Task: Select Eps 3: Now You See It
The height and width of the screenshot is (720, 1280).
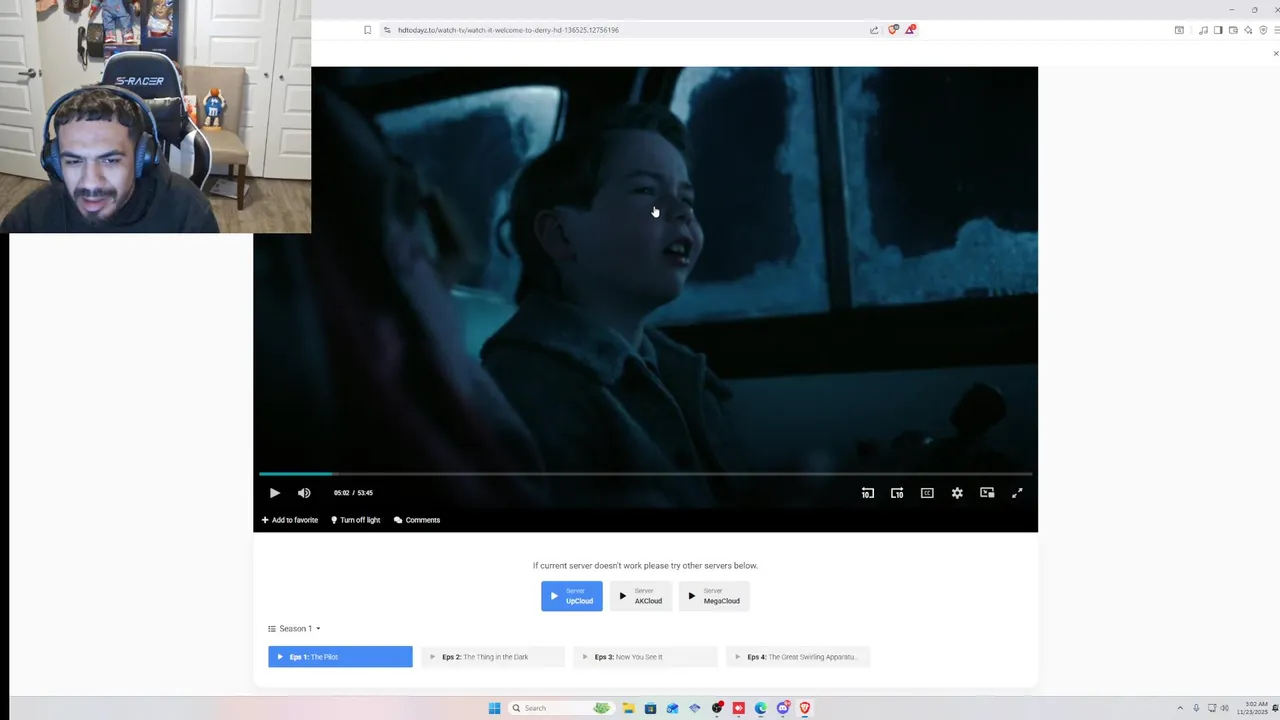Action: point(645,657)
